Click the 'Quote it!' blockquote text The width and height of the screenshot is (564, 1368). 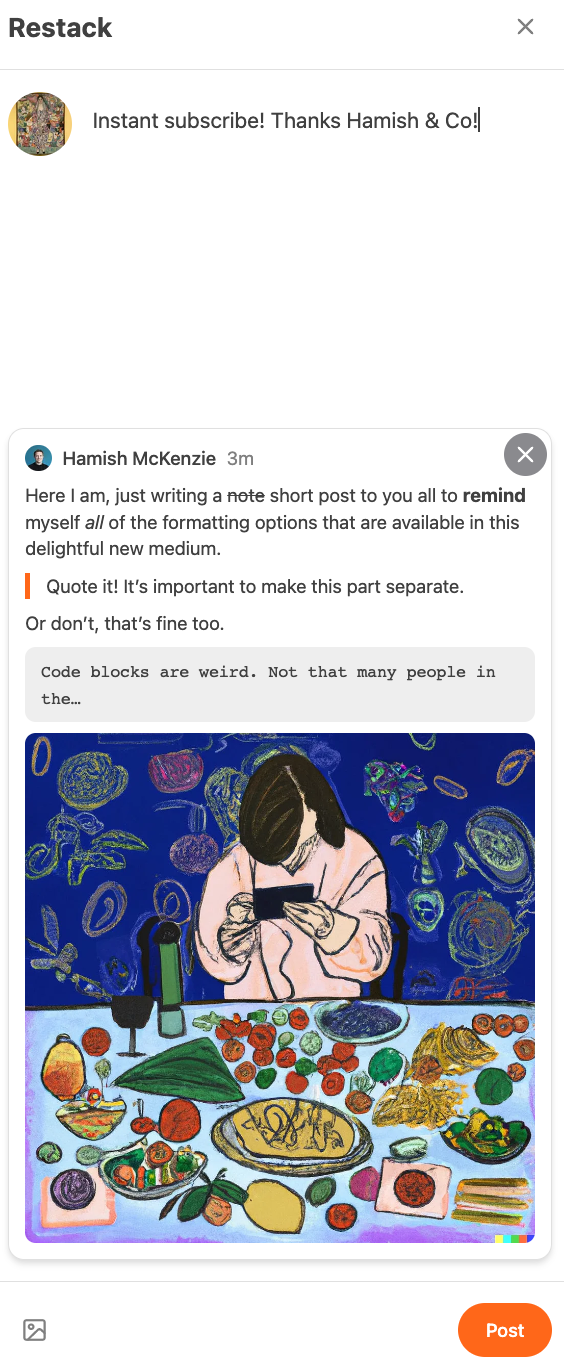click(255, 587)
